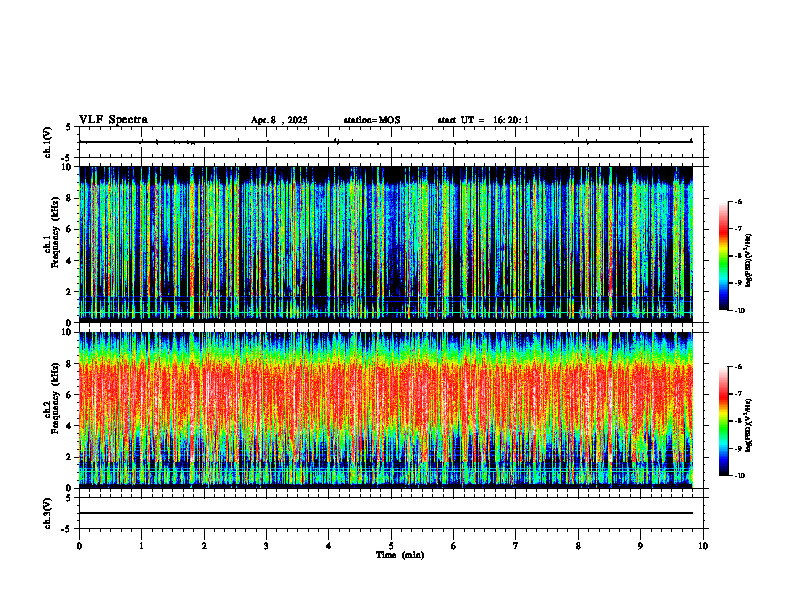
Task: Click the time axis tick label "6"
Action: click(x=454, y=546)
